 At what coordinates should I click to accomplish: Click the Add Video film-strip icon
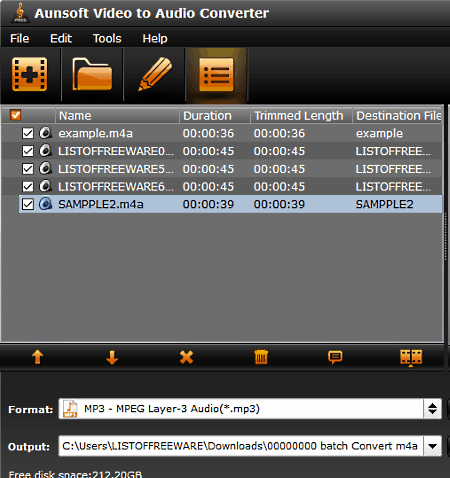(x=30, y=74)
